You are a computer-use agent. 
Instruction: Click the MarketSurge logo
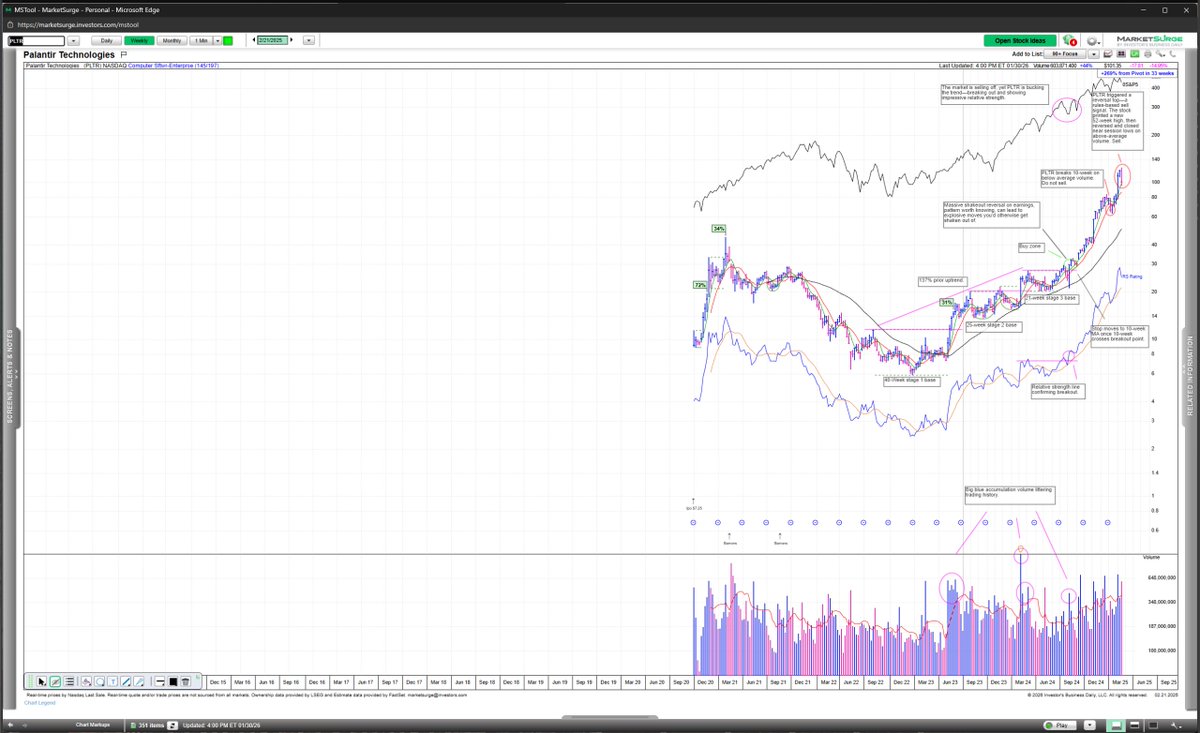[x=1147, y=41]
